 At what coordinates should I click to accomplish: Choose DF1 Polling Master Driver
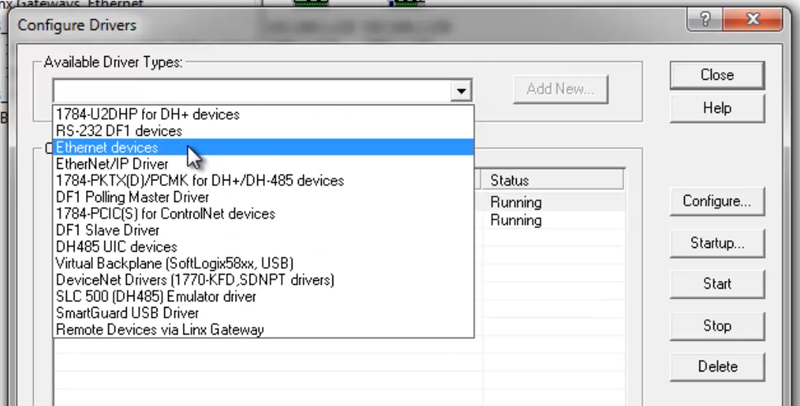coord(263,197)
